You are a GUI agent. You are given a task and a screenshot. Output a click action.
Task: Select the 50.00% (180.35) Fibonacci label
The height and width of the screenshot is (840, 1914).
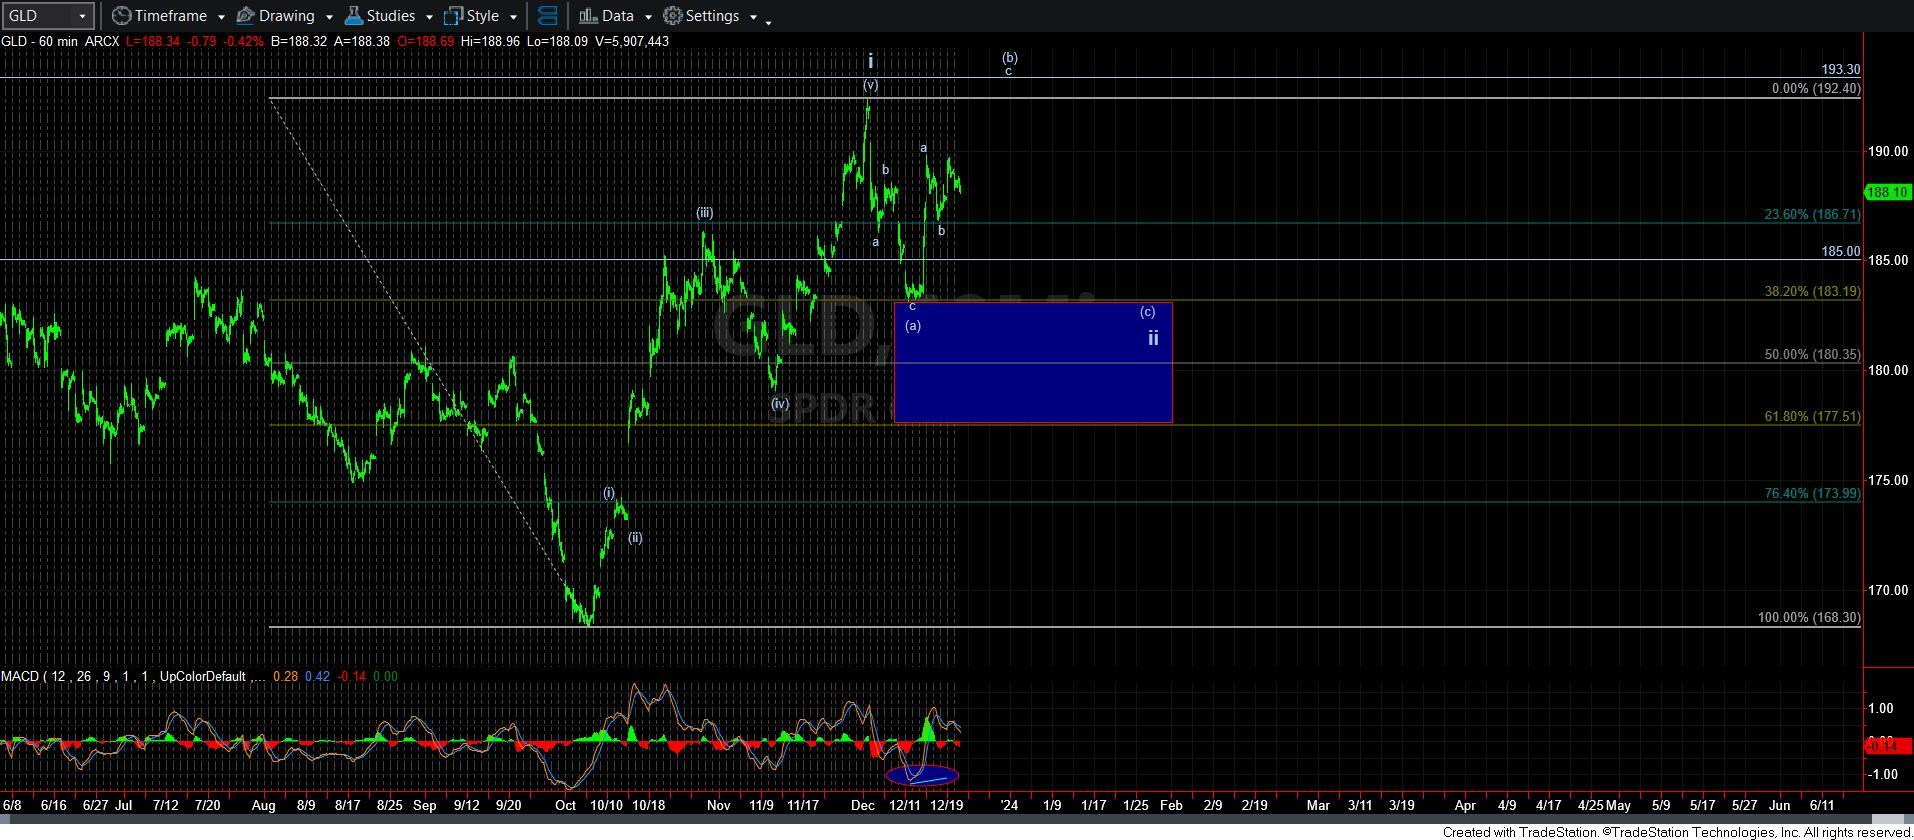[x=1812, y=355]
